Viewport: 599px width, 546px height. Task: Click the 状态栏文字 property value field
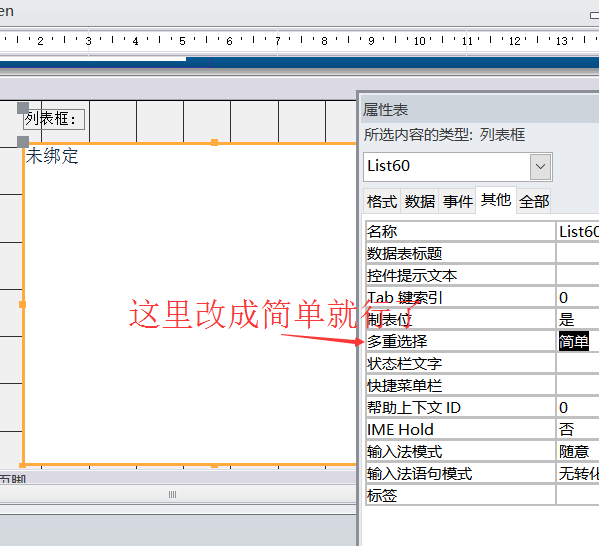pos(578,363)
